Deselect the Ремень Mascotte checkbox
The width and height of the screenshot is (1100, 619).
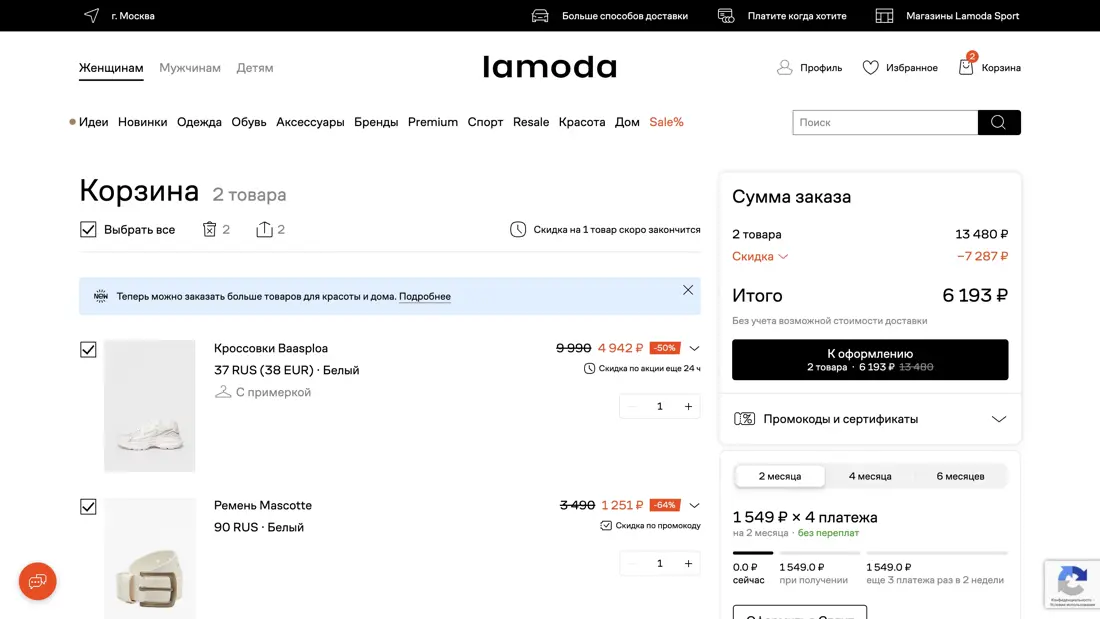[x=88, y=506]
